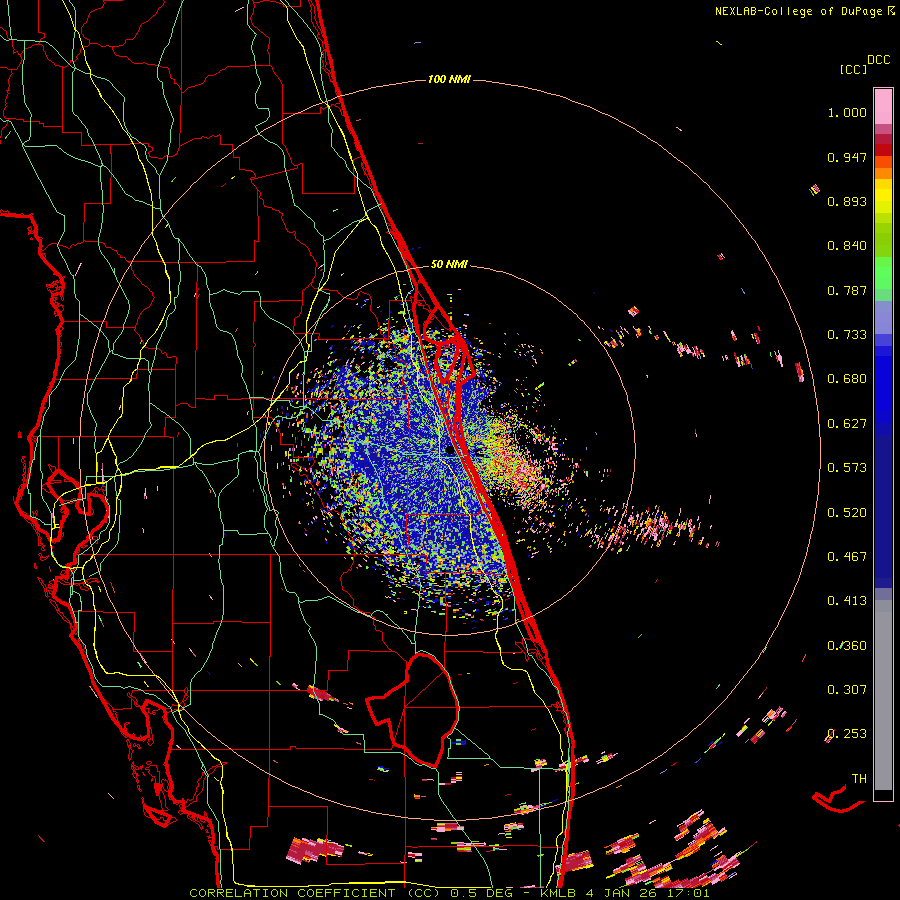Click the 0.680 scale value
This screenshot has width=900, height=900.
[x=847, y=379]
